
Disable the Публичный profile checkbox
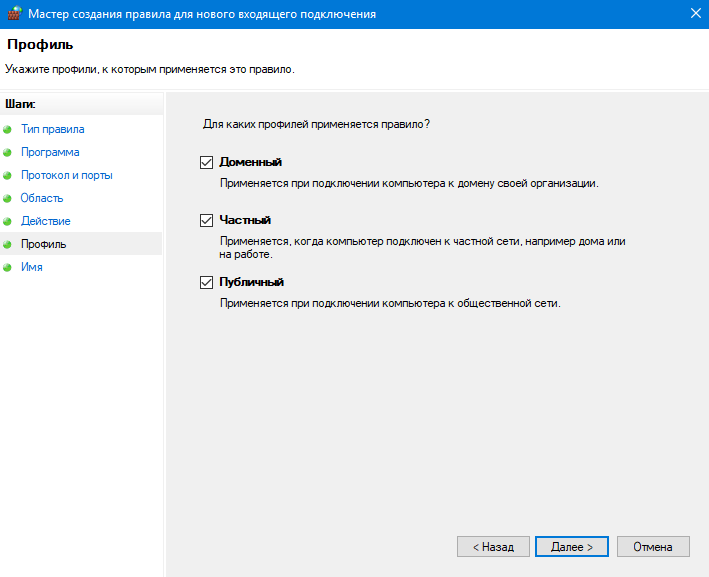click(x=207, y=282)
